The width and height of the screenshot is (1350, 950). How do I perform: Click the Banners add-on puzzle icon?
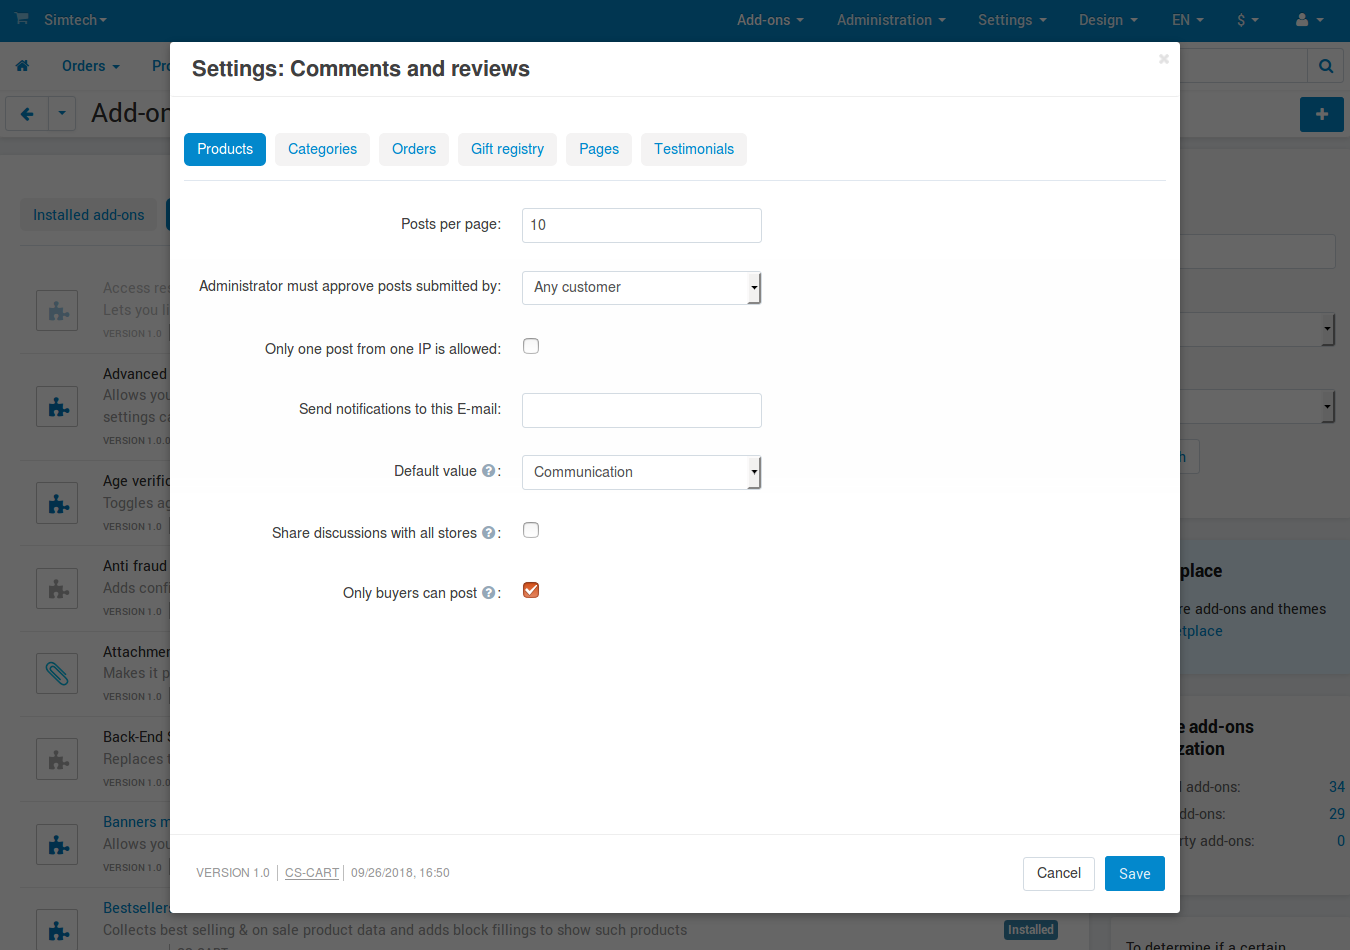coord(57,845)
